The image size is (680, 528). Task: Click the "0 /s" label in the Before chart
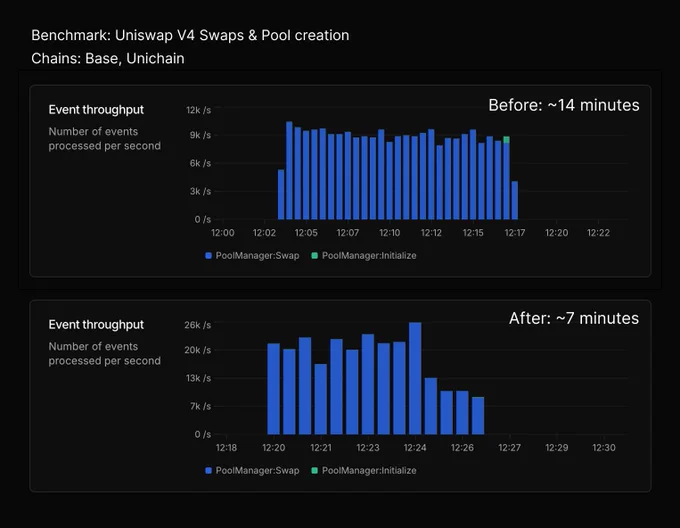[x=203, y=219]
